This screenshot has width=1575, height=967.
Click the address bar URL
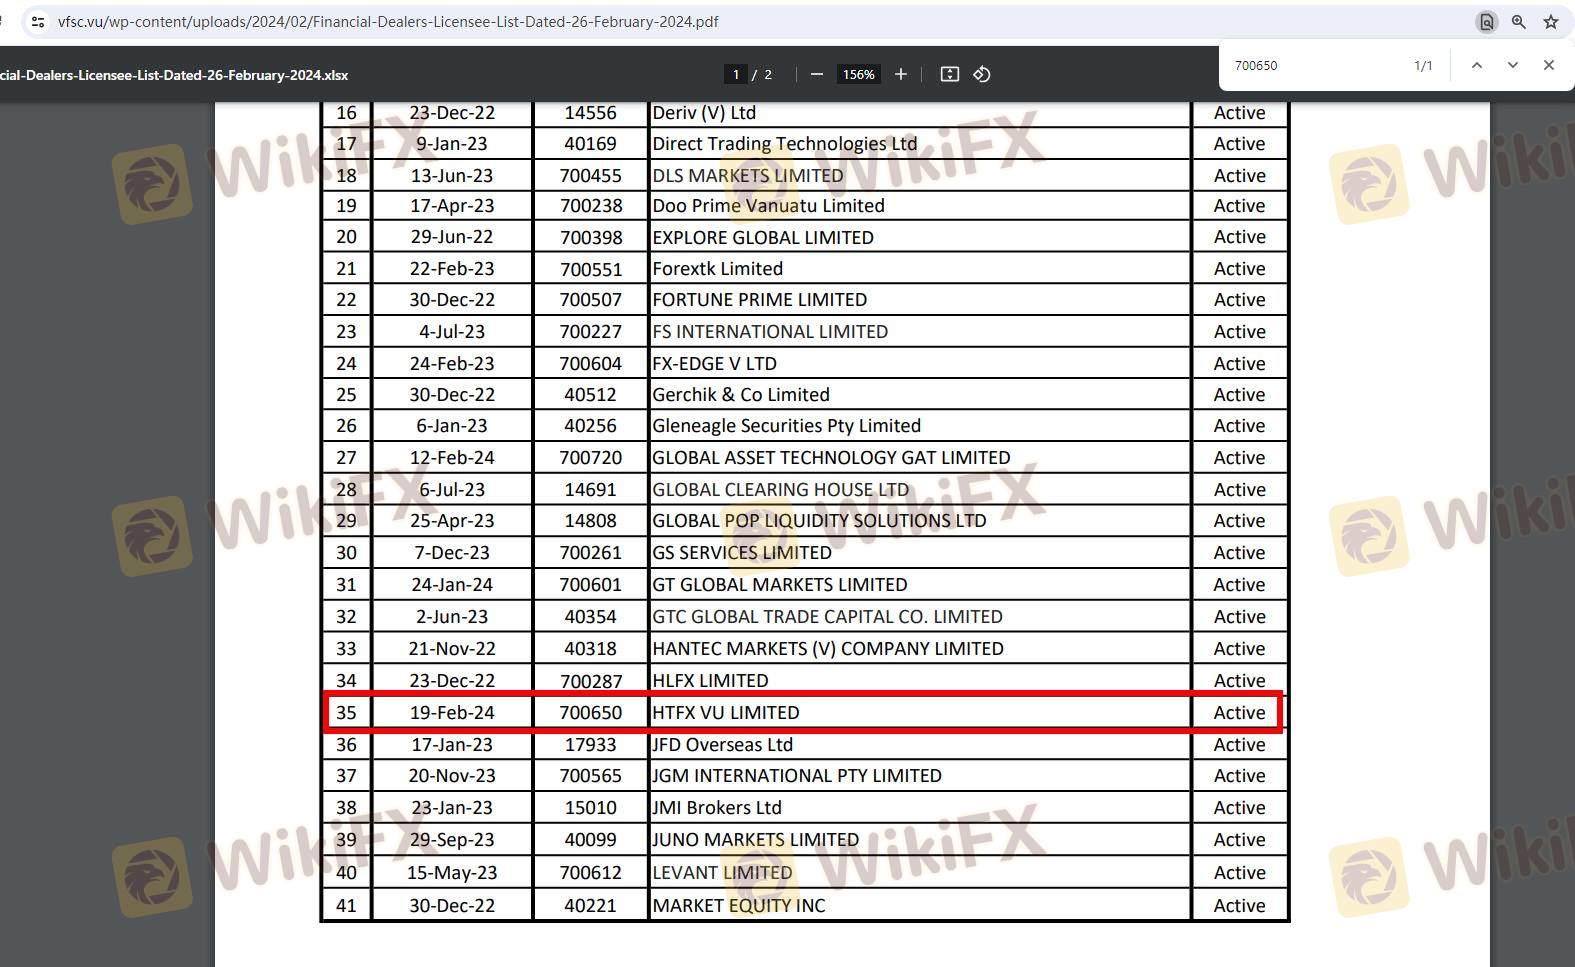[388, 22]
